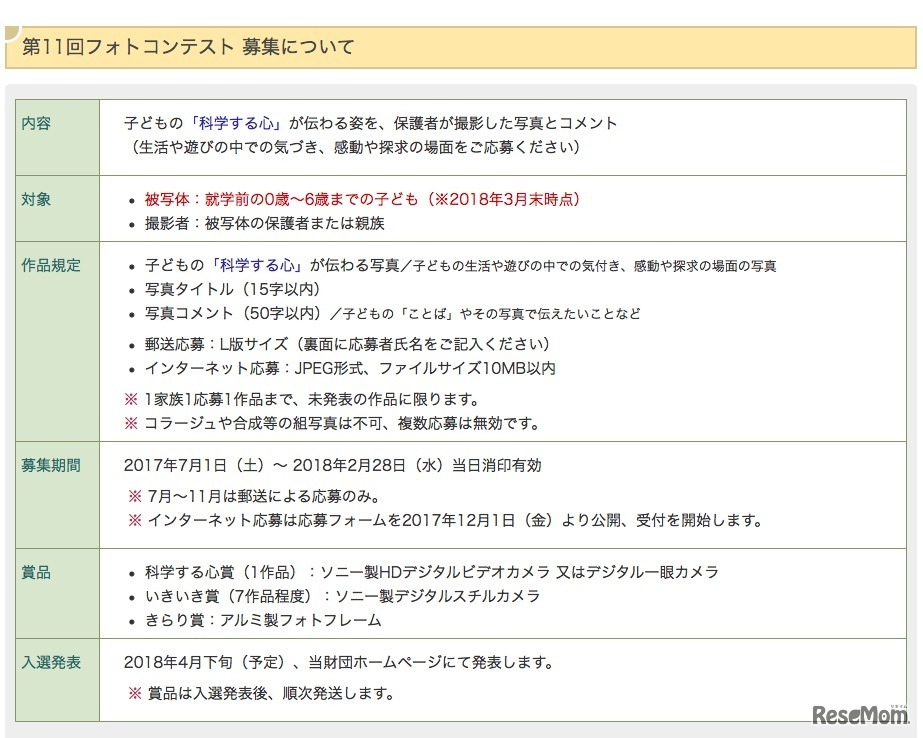Select the heading 第11回フォトコンテスト 募集について
This screenshot has height=738, width=923.
(x=188, y=46)
